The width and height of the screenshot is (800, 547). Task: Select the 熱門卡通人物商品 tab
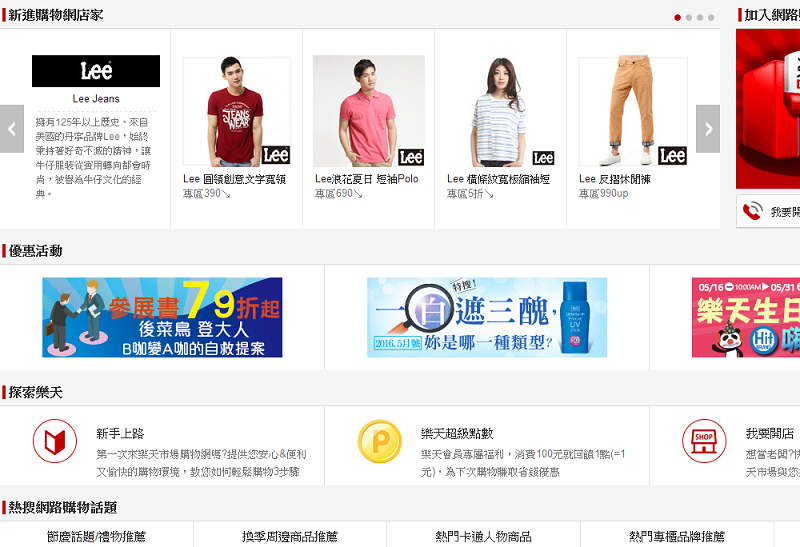click(483, 536)
